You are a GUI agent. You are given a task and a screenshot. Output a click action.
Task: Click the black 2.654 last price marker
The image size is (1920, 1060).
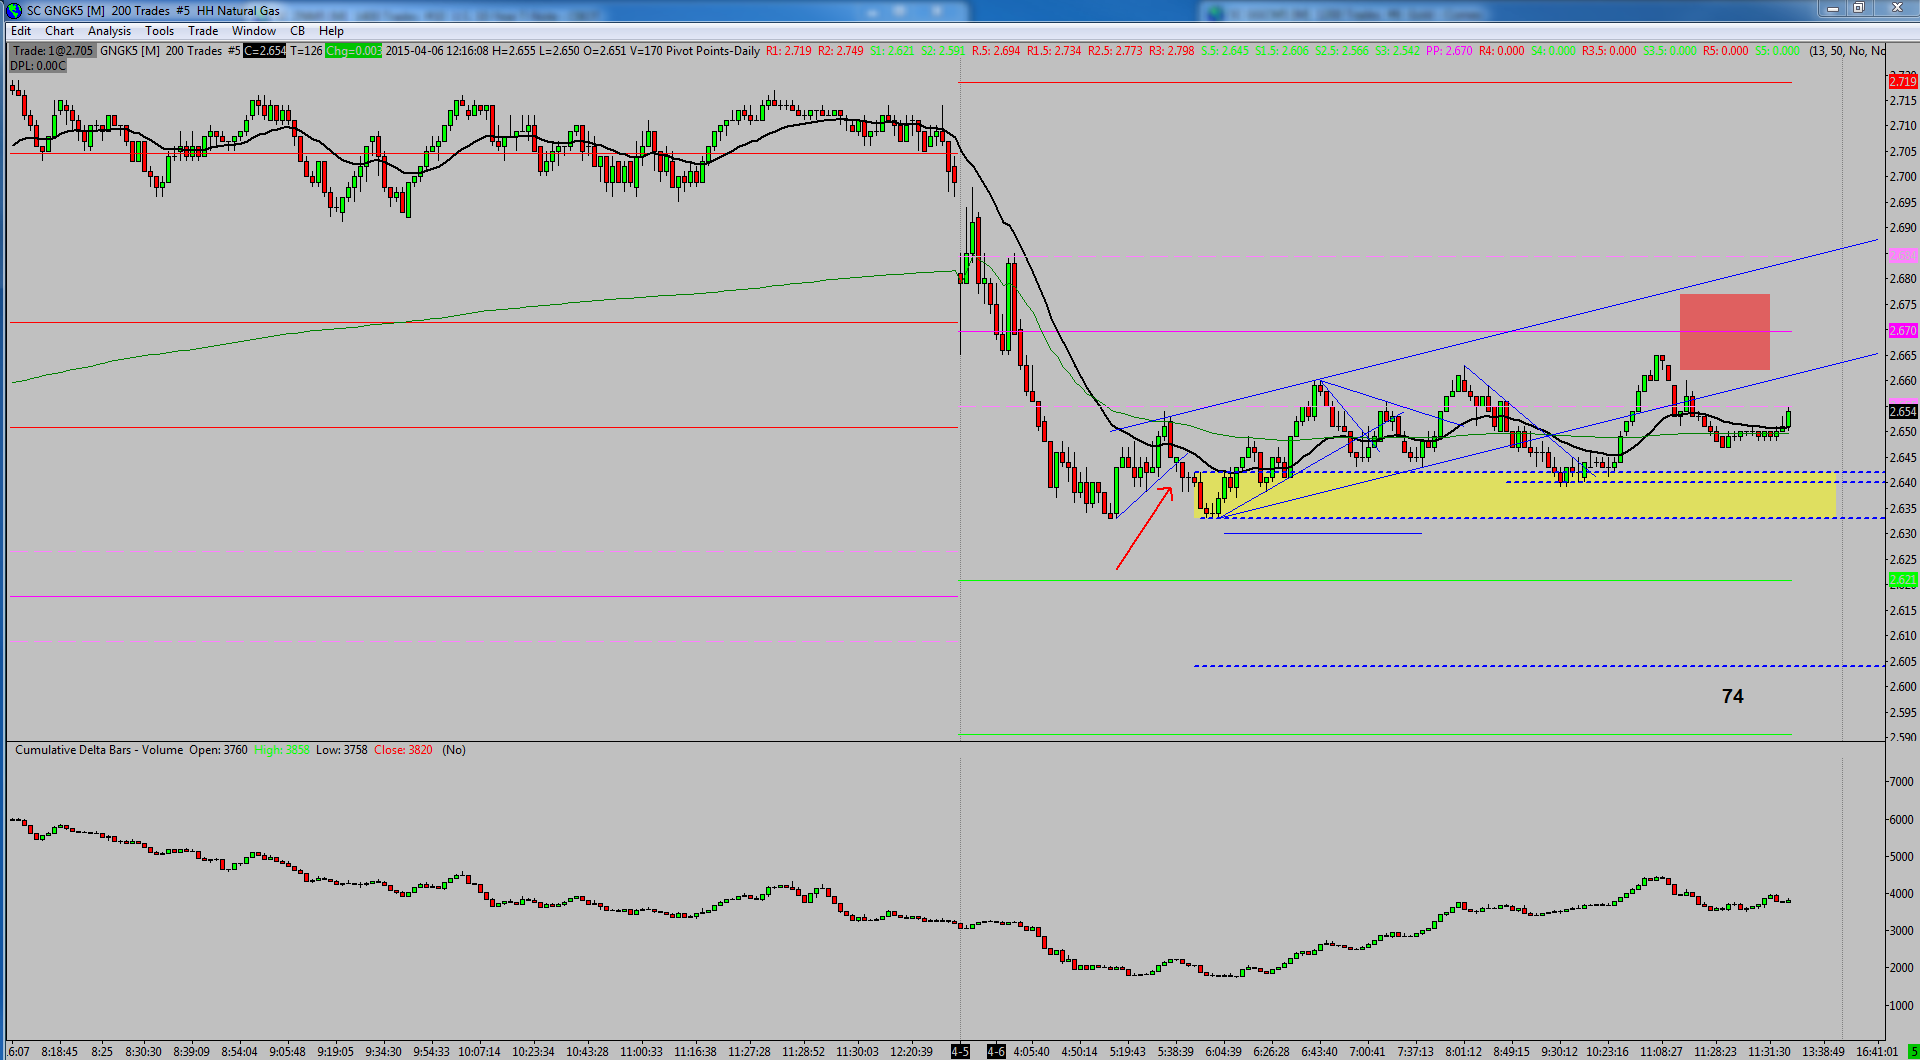pyautogui.click(x=1903, y=412)
